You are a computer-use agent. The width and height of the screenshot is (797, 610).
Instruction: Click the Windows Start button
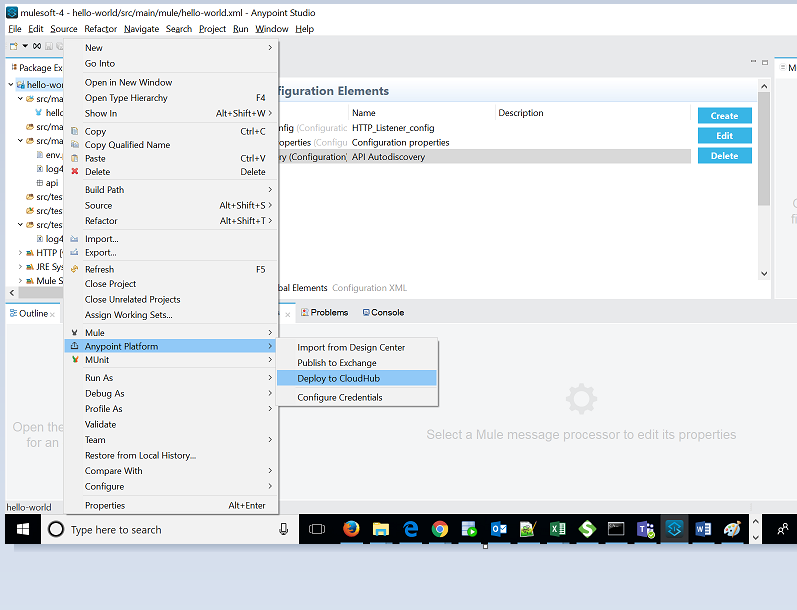[23, 529]
